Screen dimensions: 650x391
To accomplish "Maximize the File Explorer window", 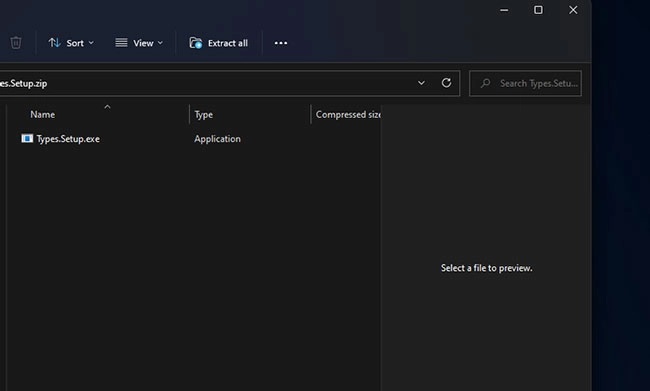I will (x=538, y=10).
